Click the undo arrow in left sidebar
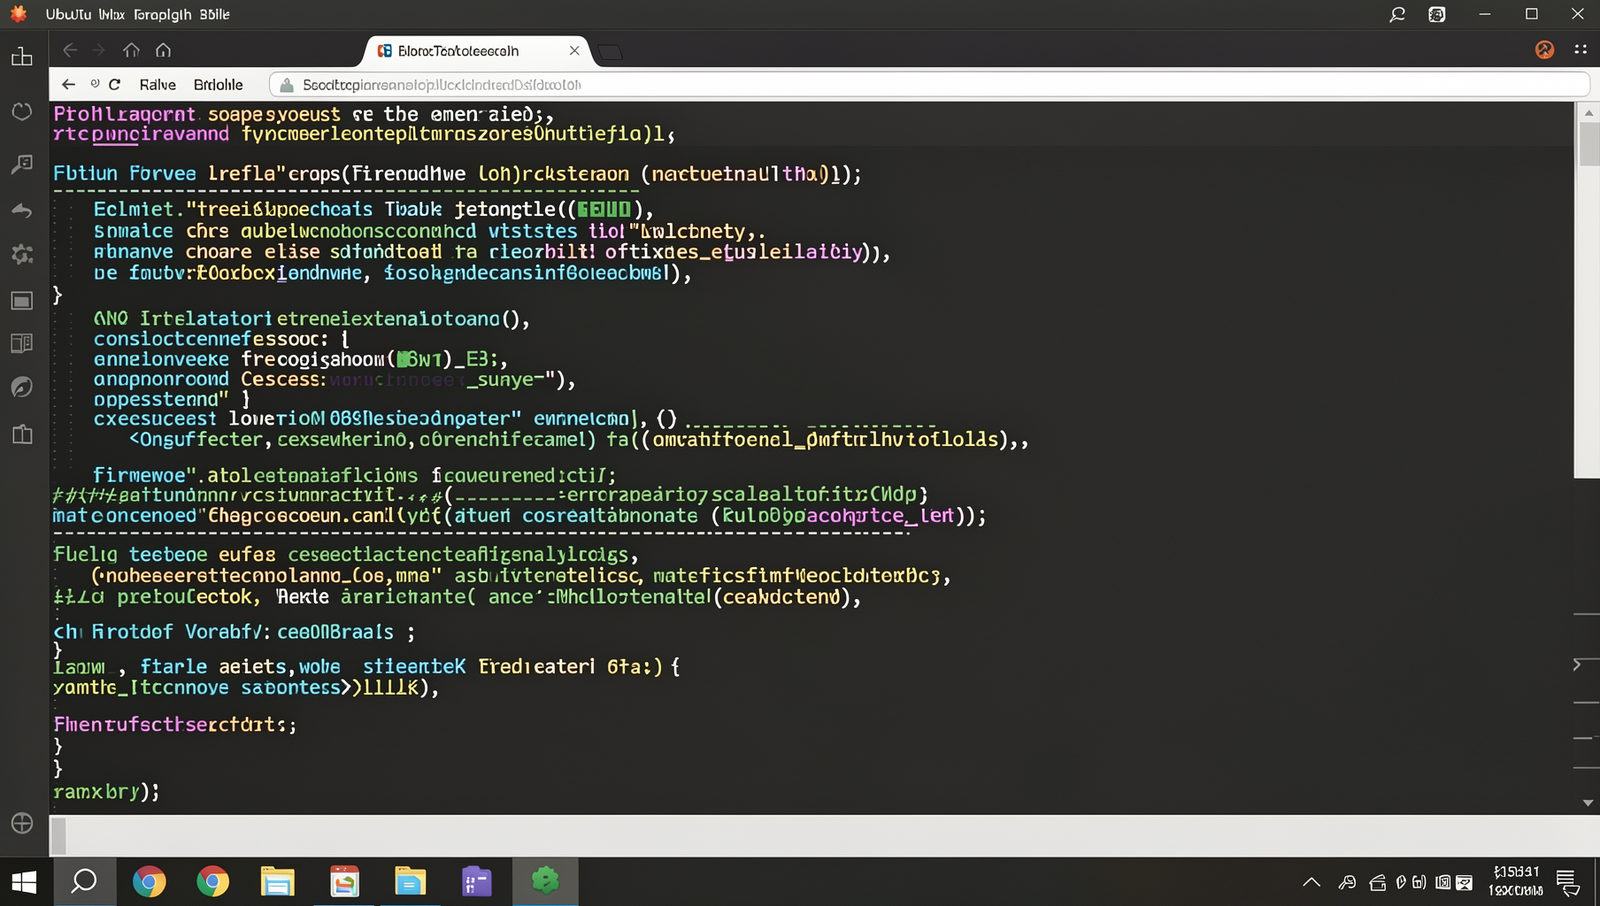Image resolution: width=1600 pixels, height=906 pixels. pos(22,210)
